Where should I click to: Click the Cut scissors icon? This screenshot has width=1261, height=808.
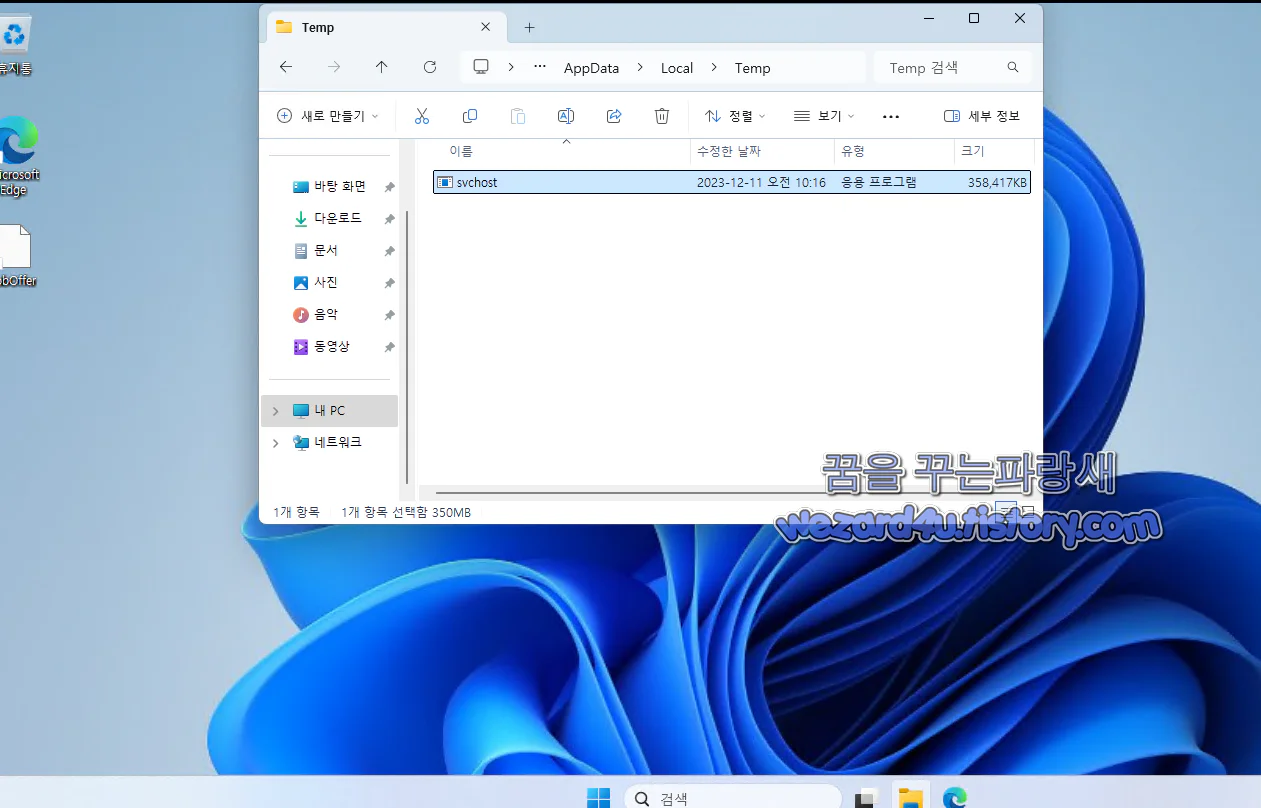point(422,116)
